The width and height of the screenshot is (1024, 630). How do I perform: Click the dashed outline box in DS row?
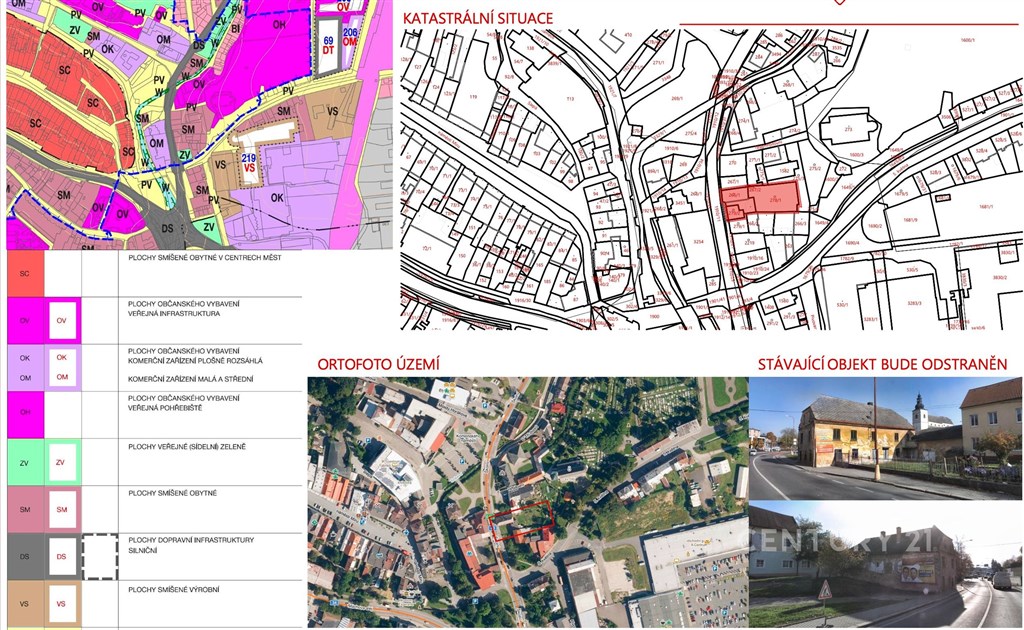[100, 556]
